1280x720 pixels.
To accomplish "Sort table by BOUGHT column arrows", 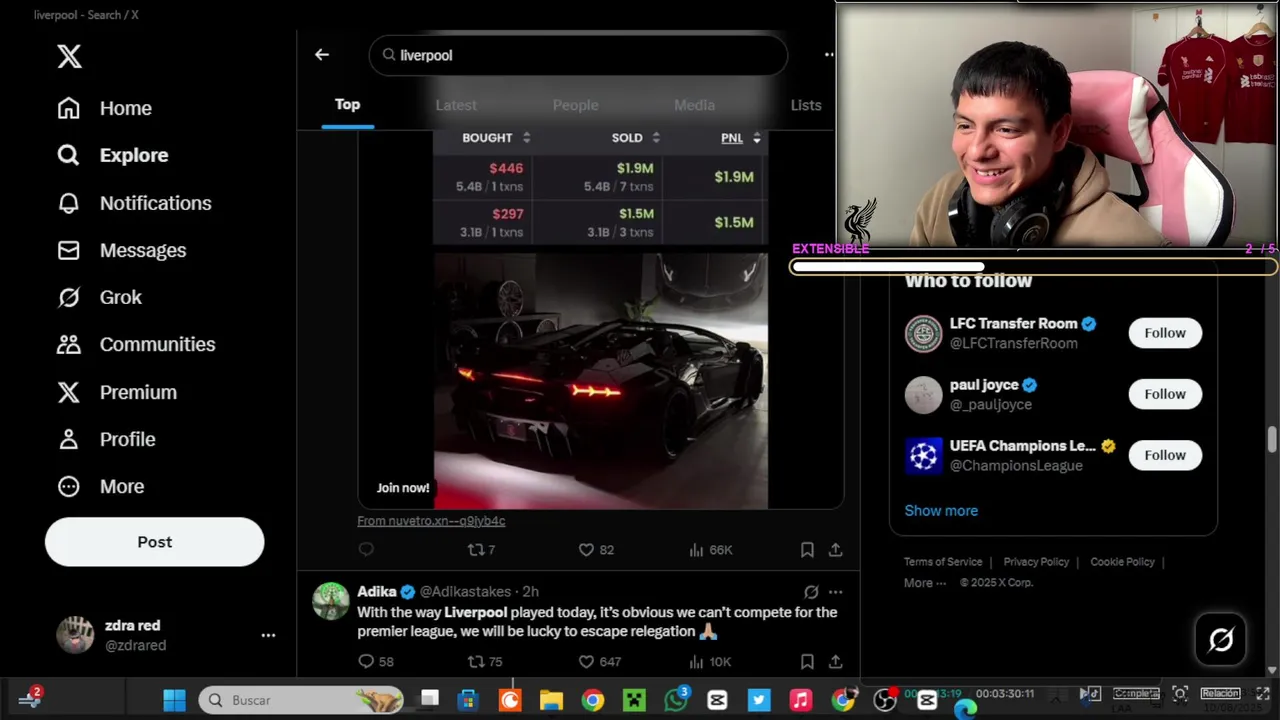I will [x=526, y=138].
